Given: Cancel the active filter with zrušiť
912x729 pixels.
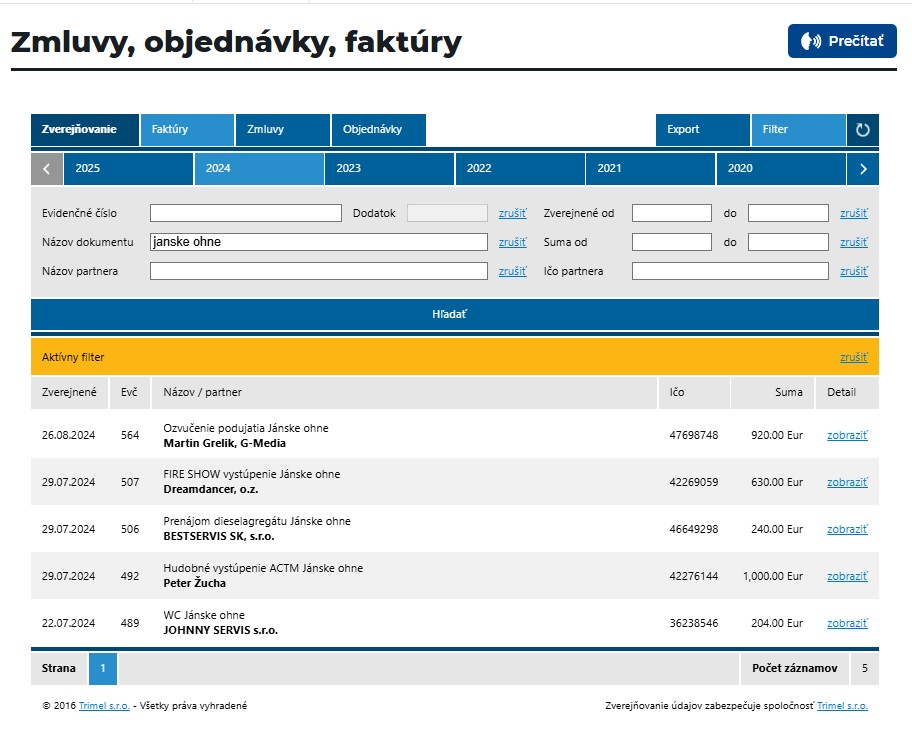Looking at the screenshot, I should tap(853, 357).
